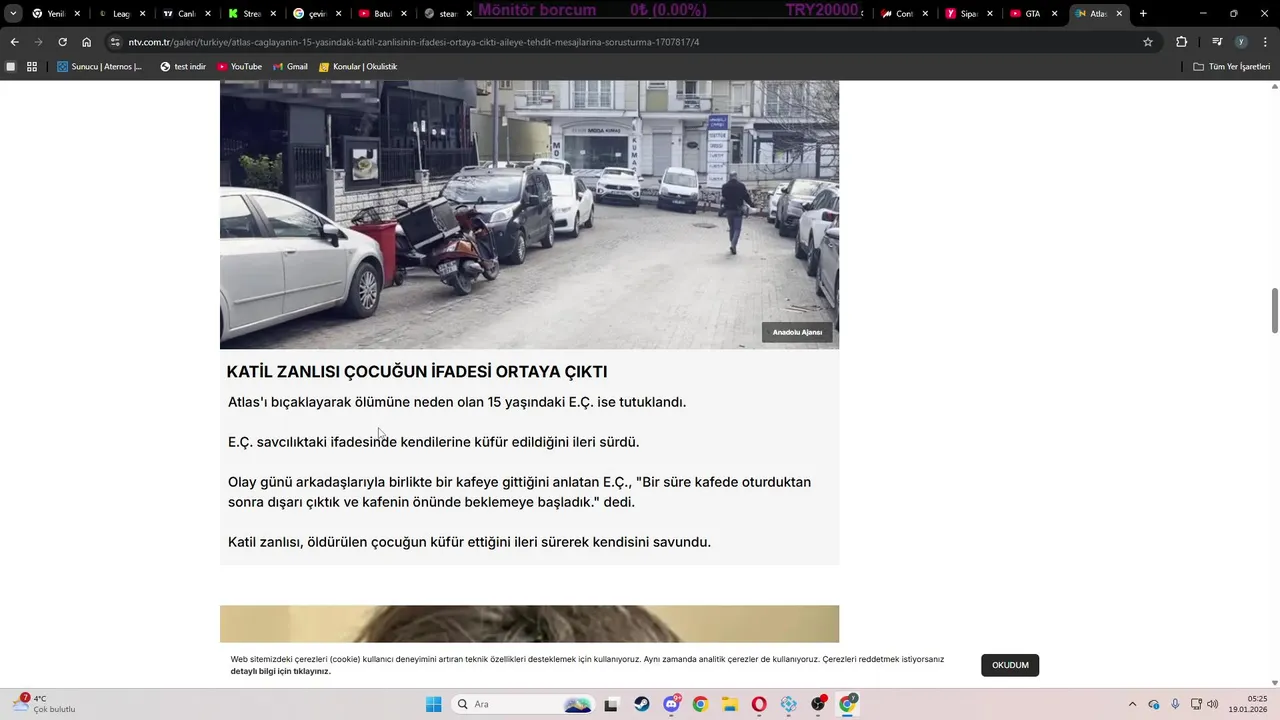Open the weather widget showing 4°C
This screenshot has height=720, width=1280.
click(45, 704)
